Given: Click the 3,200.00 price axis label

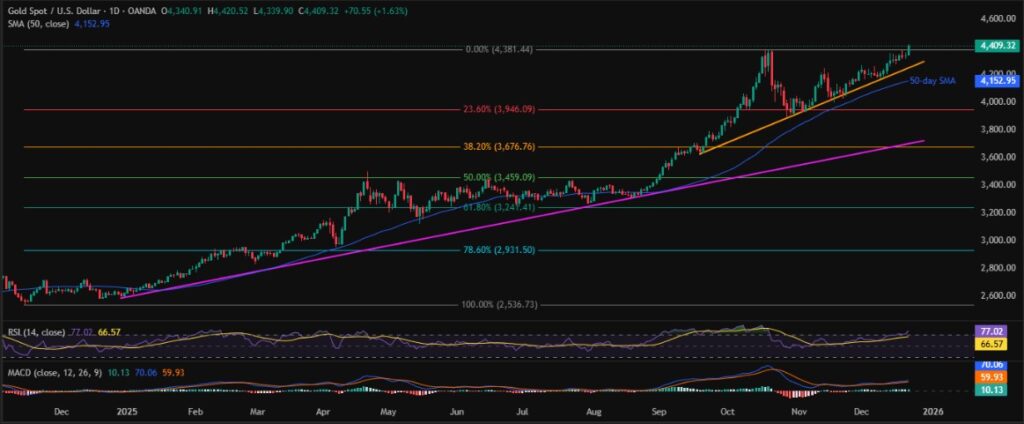Looking at the screenshot, I should click(998, 212).
